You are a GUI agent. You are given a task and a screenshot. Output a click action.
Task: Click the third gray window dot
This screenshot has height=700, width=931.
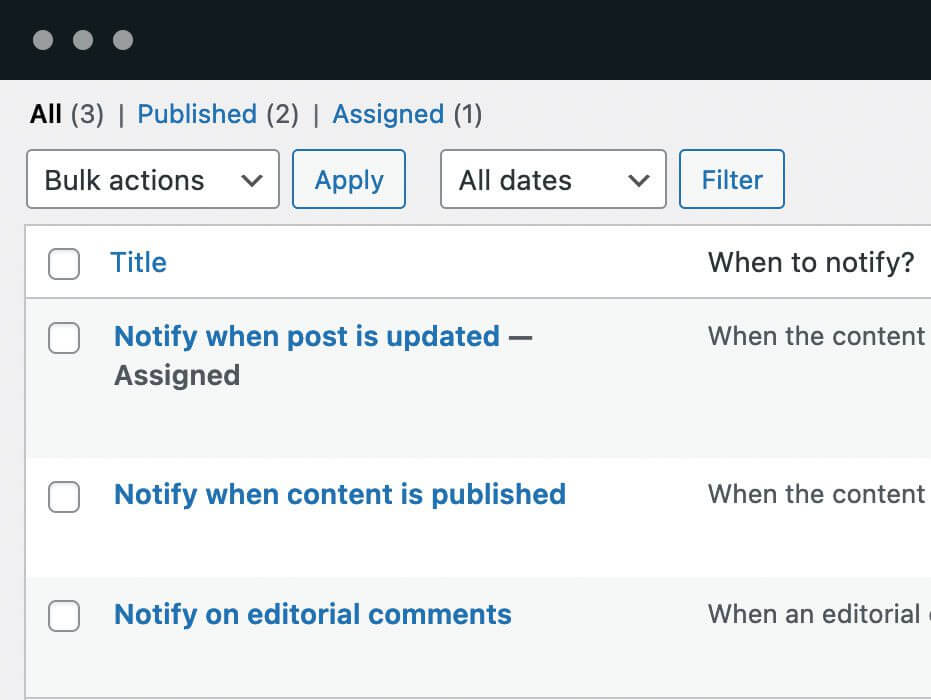123,40
